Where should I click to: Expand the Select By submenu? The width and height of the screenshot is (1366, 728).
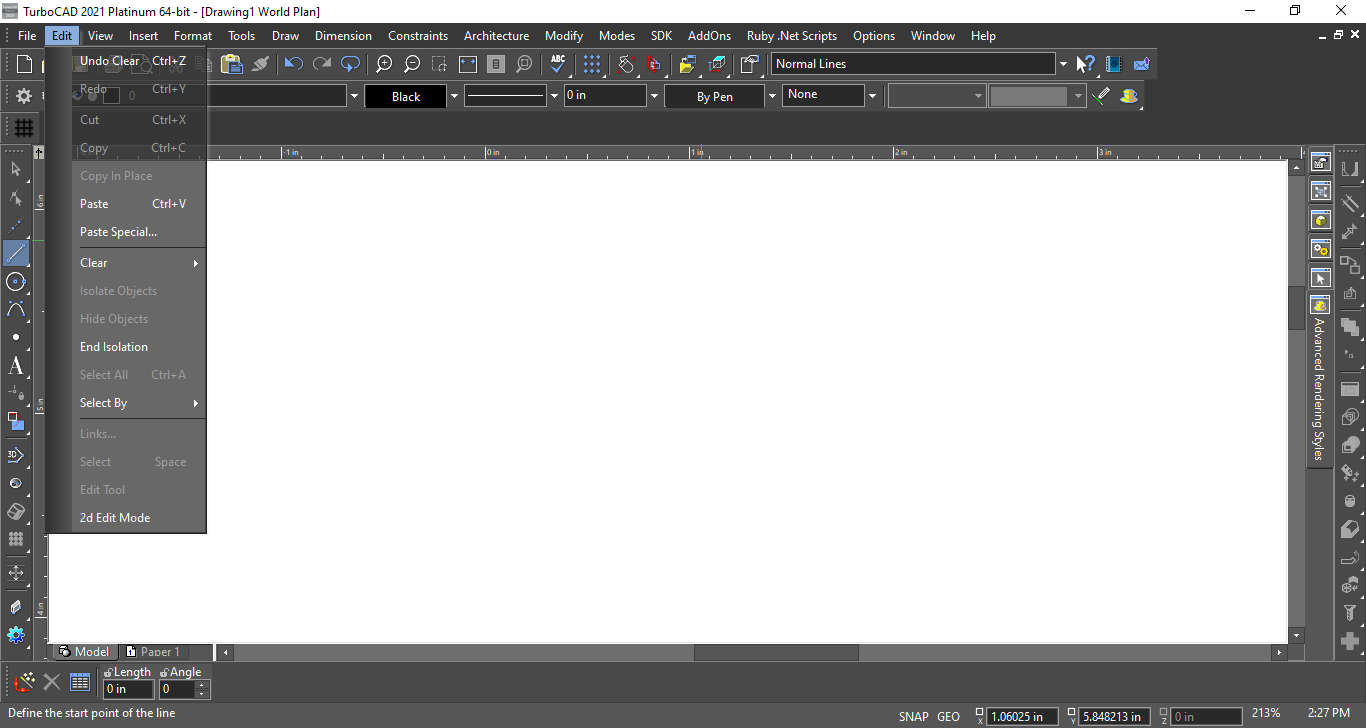[140, 403]
